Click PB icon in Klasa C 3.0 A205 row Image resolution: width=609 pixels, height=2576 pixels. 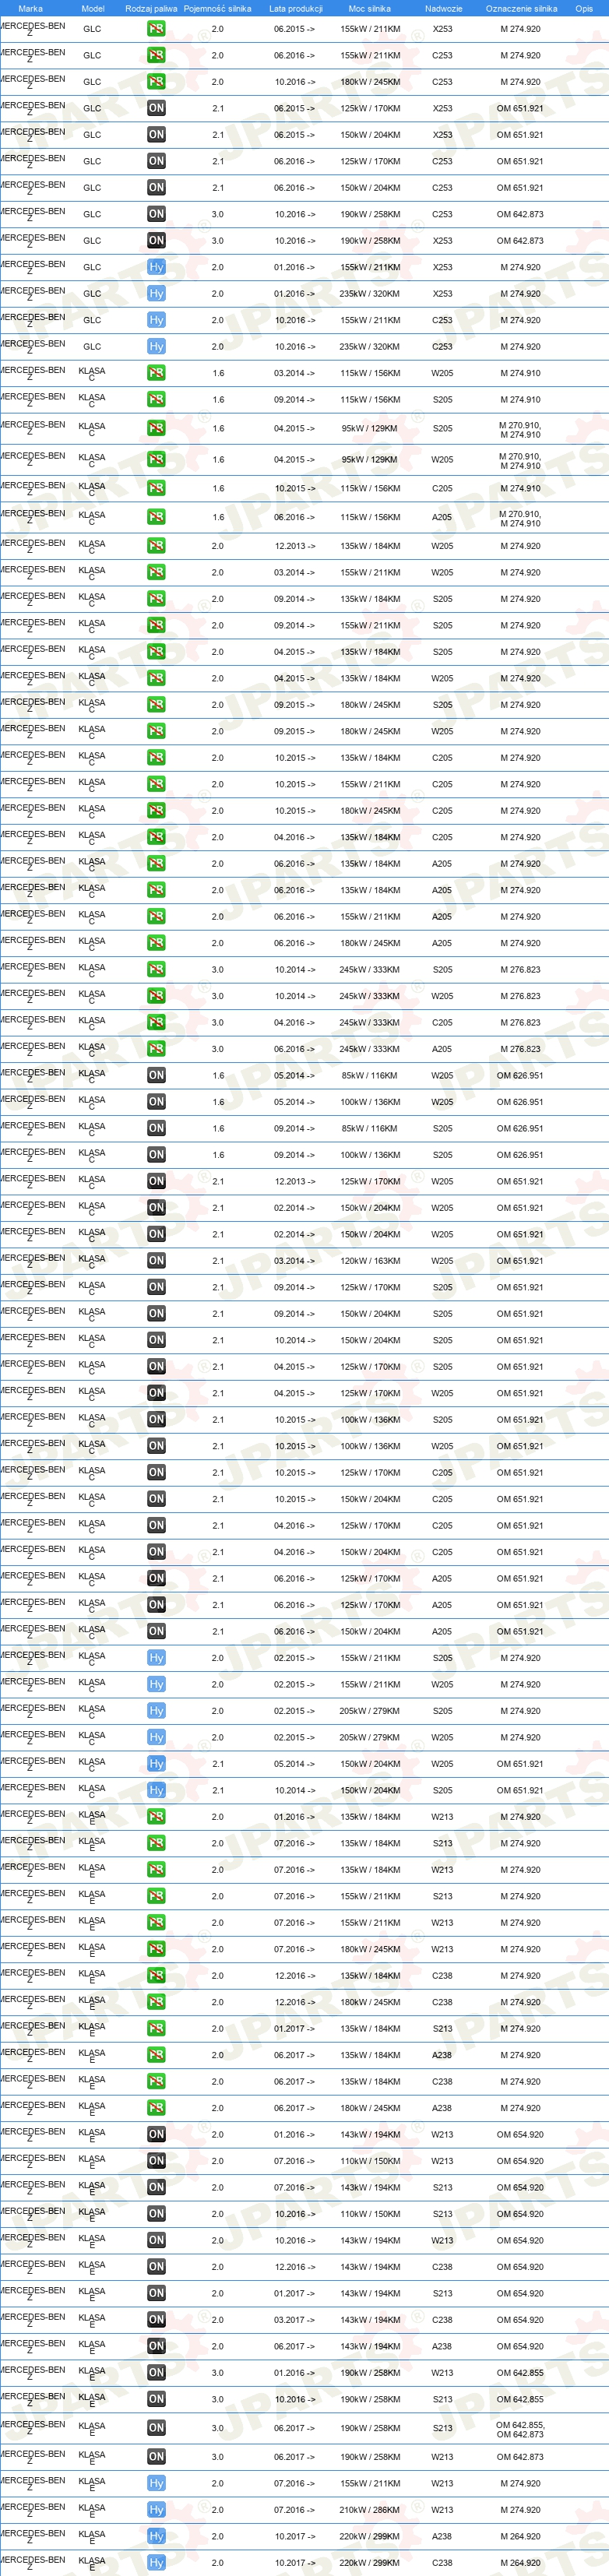coord(156,1049)
